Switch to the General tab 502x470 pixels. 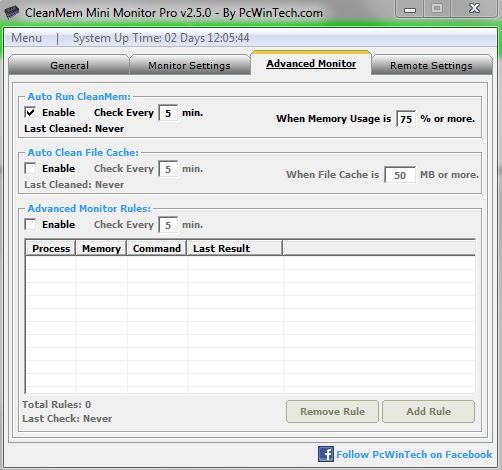coord(69,65)
